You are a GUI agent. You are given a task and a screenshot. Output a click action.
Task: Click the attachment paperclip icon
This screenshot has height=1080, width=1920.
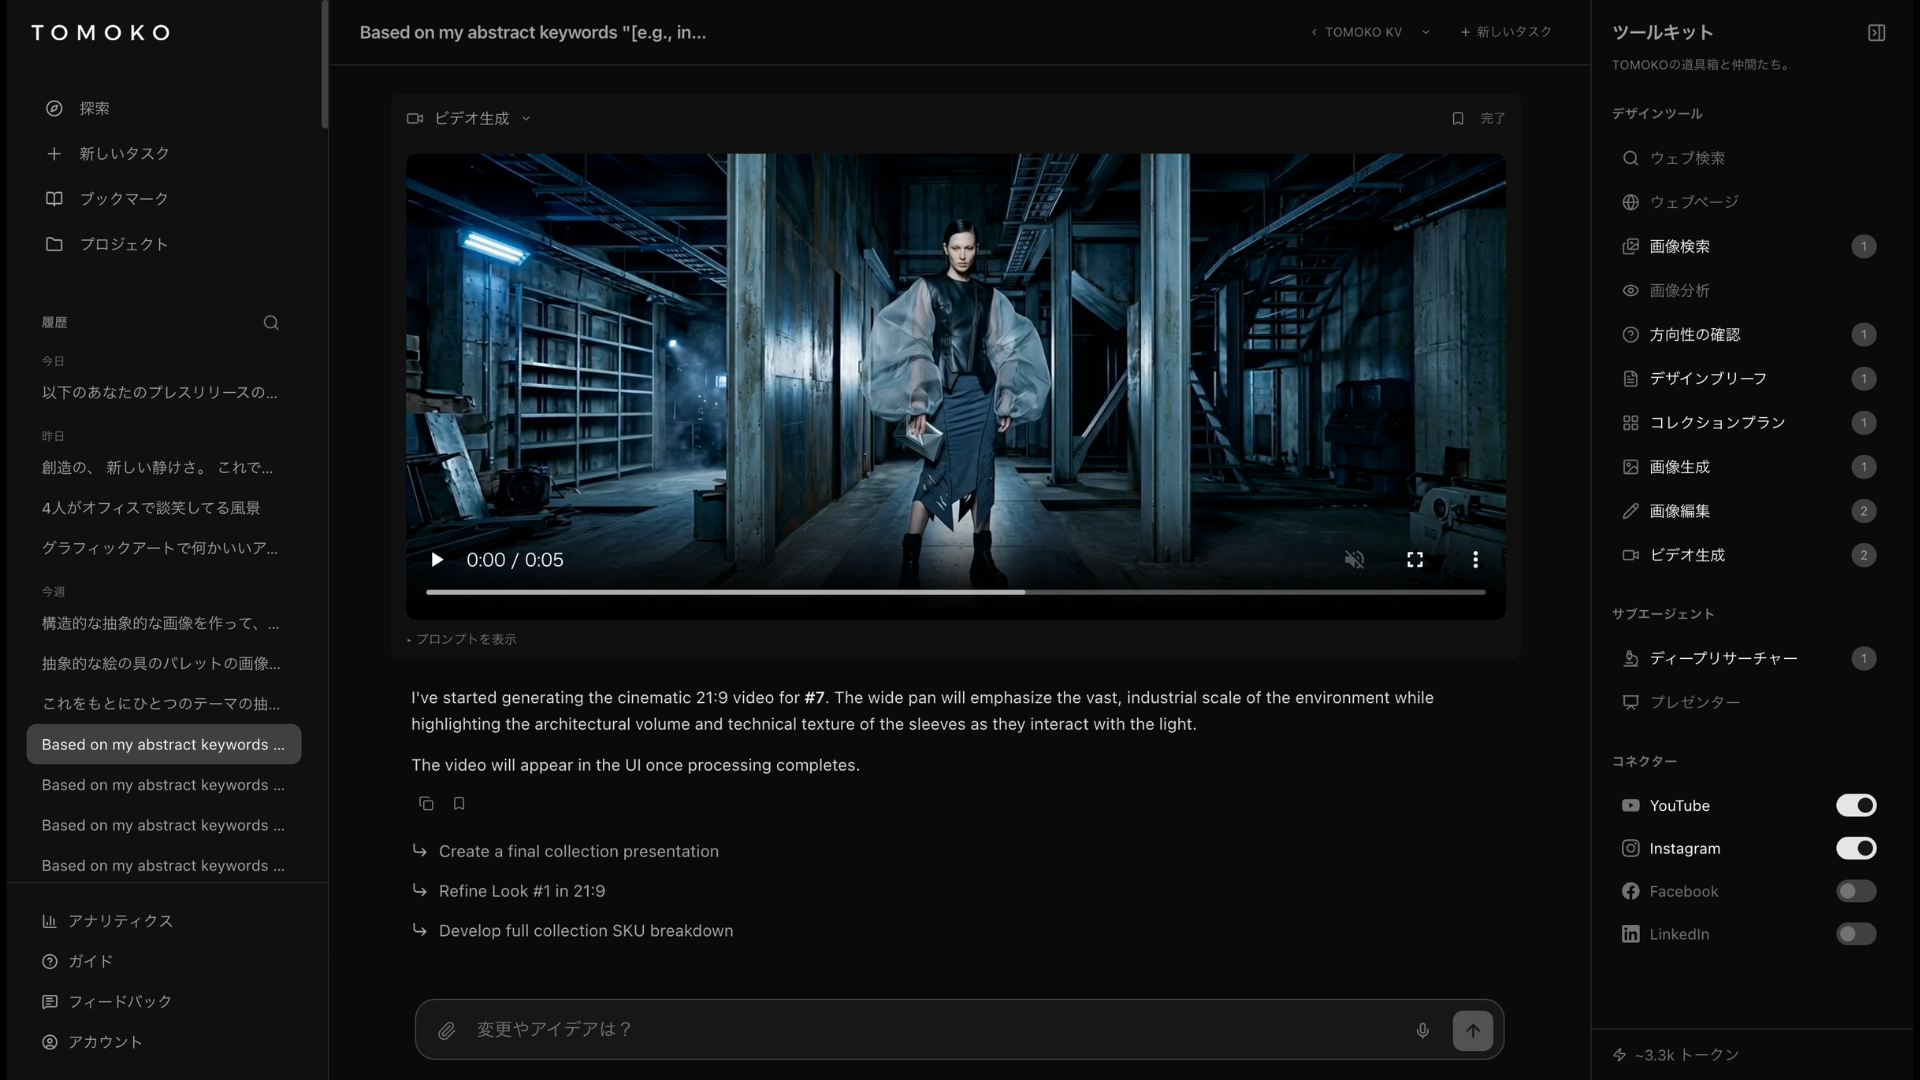click(447, 1030)
